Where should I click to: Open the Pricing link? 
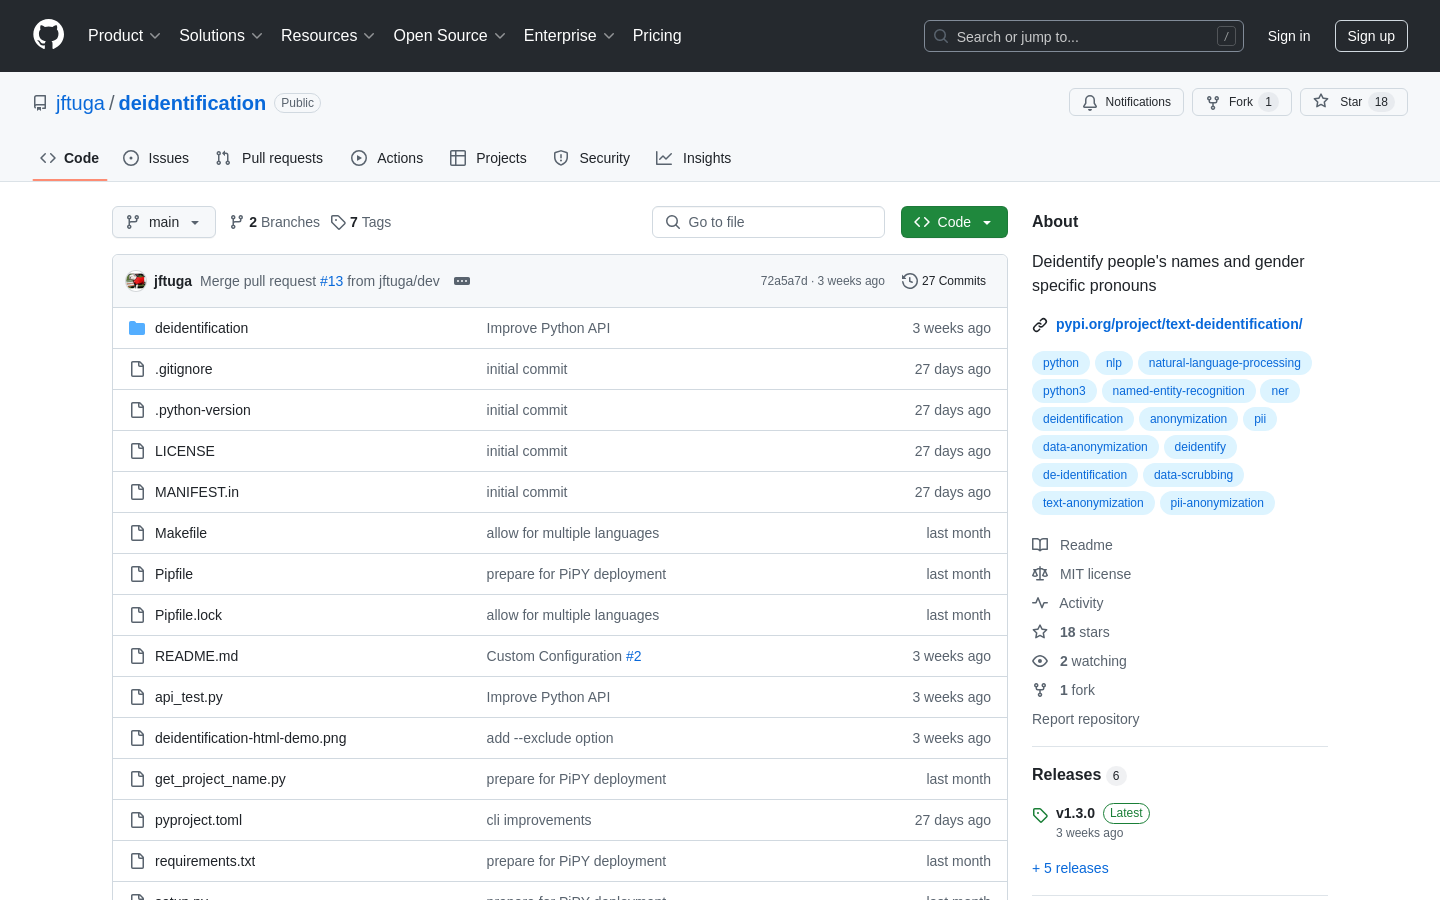pos(657,36)
